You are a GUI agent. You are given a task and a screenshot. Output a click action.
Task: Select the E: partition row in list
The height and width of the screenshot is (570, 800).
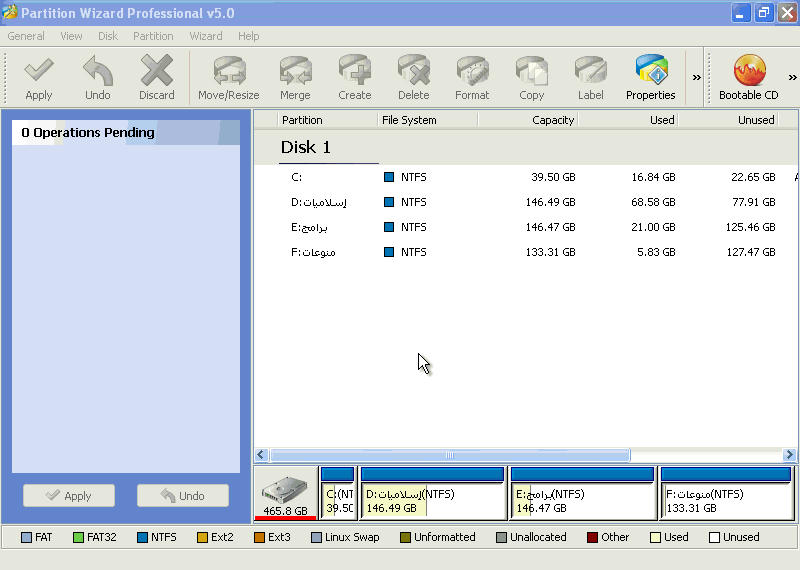tap(526, 227)
